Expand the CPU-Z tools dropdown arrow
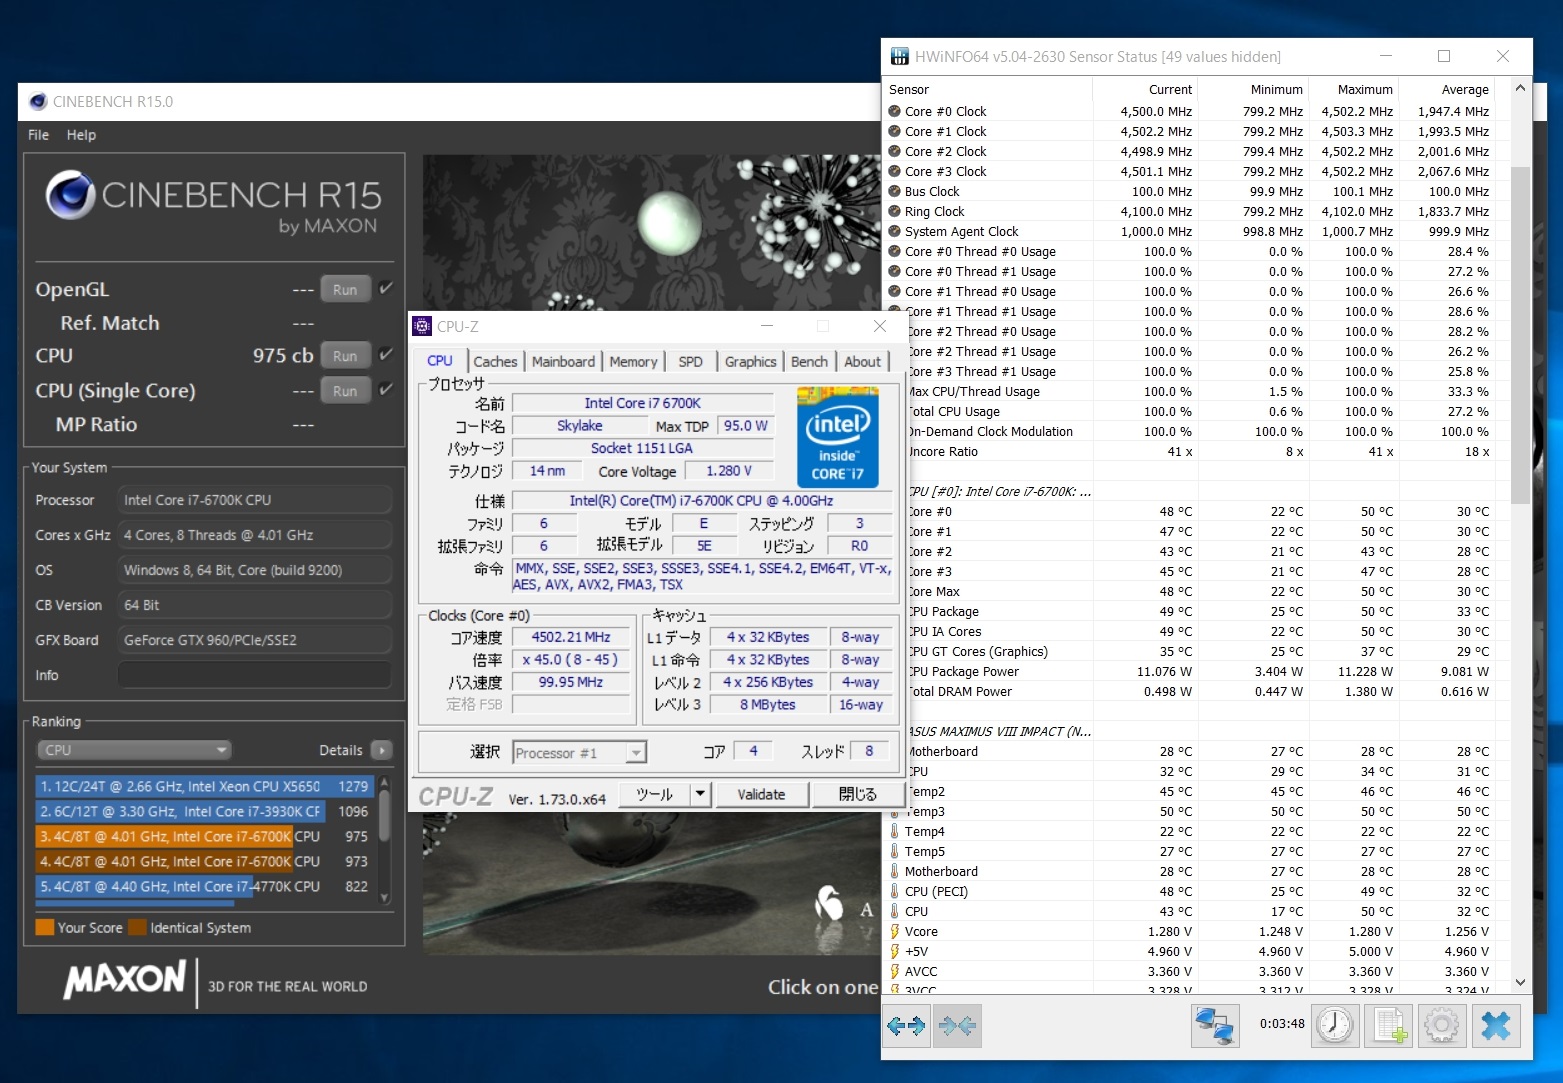Viewport: 1563px width, 1083px height. pyautogui.click(x=701, y=794)
